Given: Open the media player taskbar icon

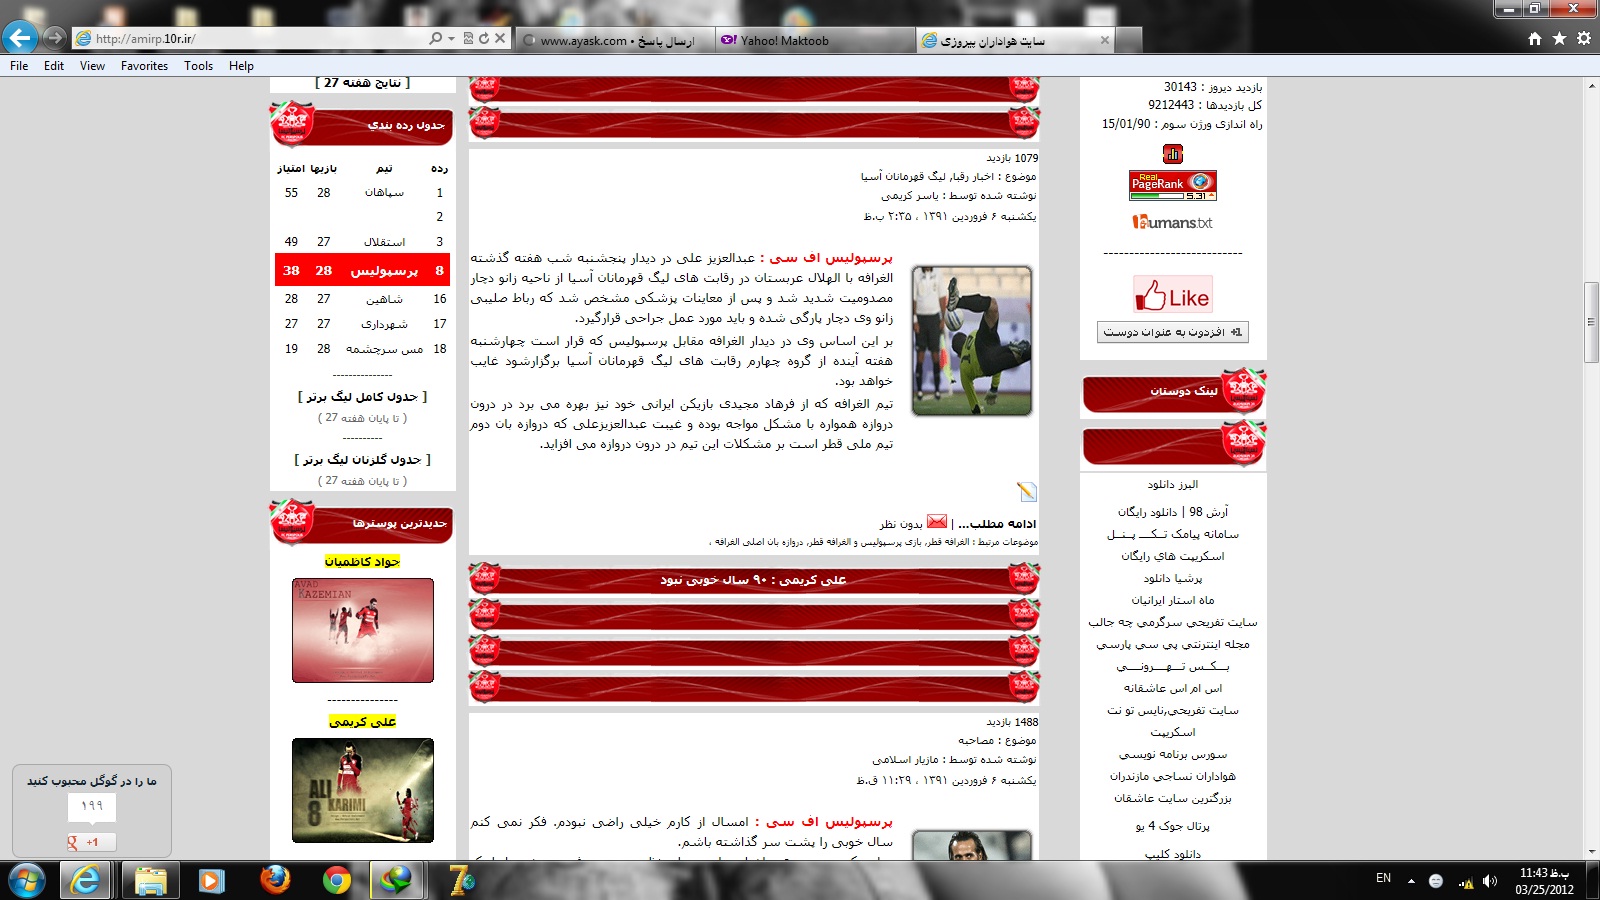Looking at the screenshot, I should pos(211,880).
